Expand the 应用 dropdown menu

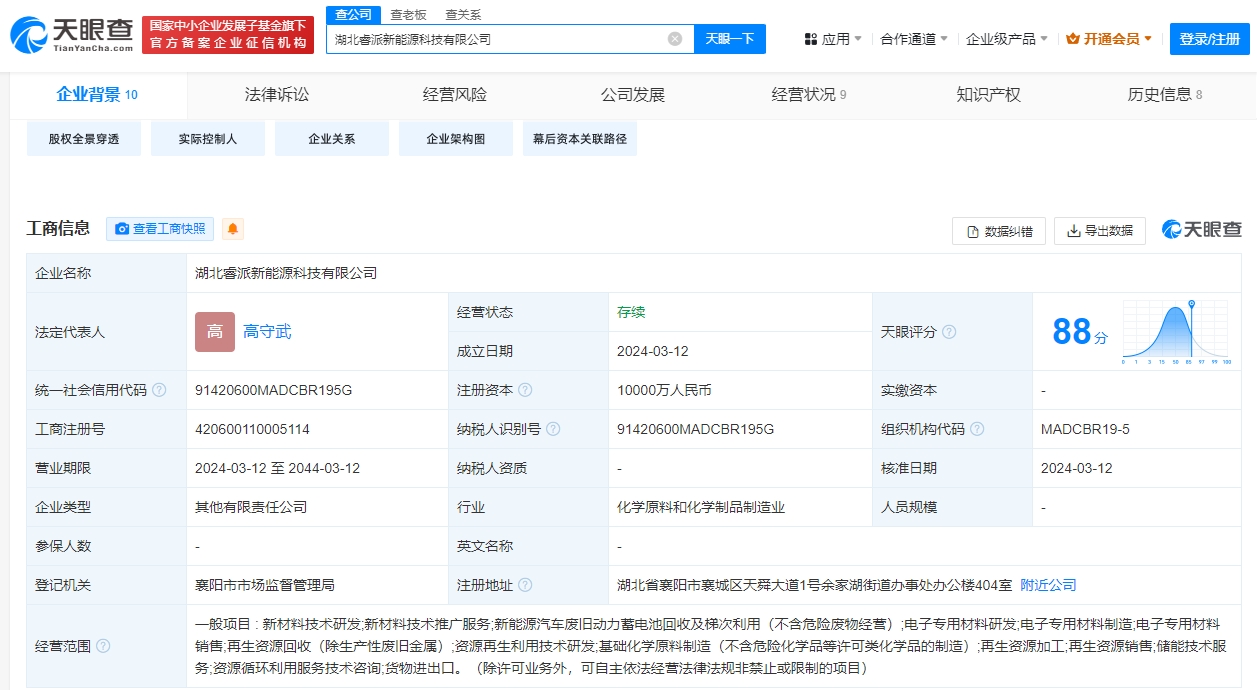[x=833, y=39]
